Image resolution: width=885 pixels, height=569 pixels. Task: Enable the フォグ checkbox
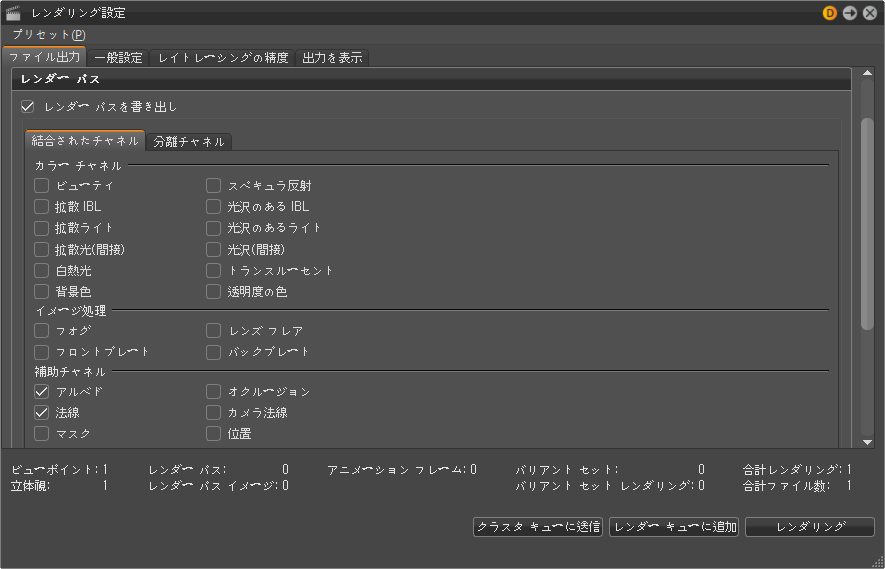click(41, 330)
